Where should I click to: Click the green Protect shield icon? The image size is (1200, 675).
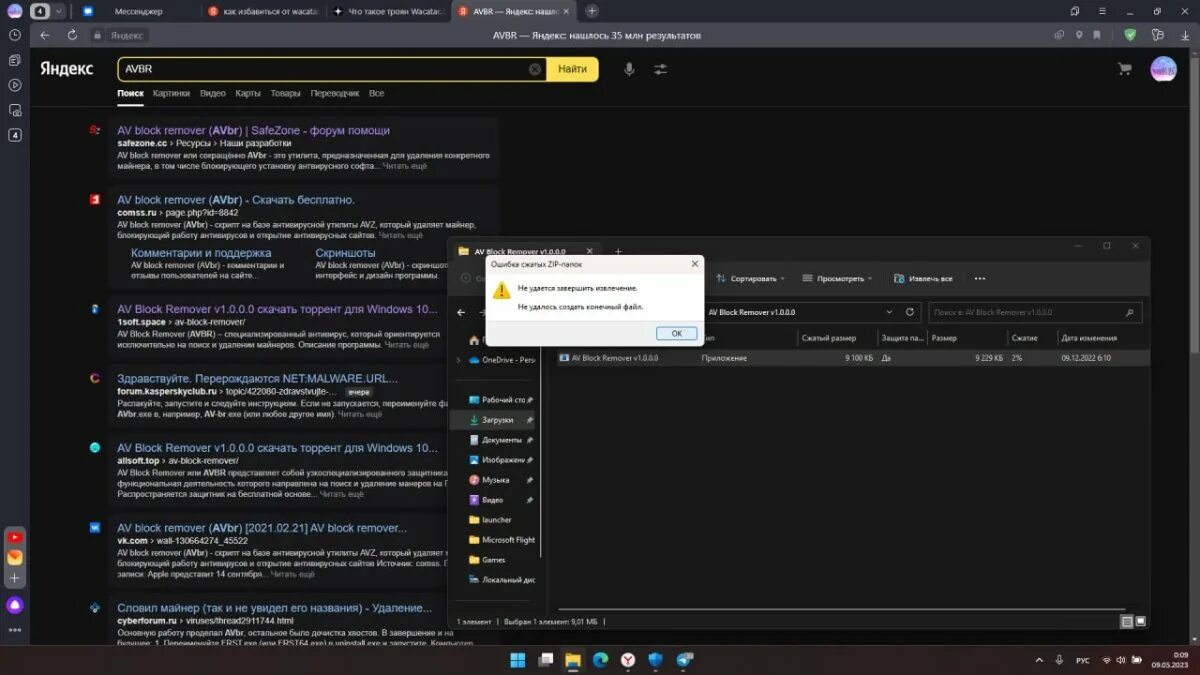pos(1130,35)
